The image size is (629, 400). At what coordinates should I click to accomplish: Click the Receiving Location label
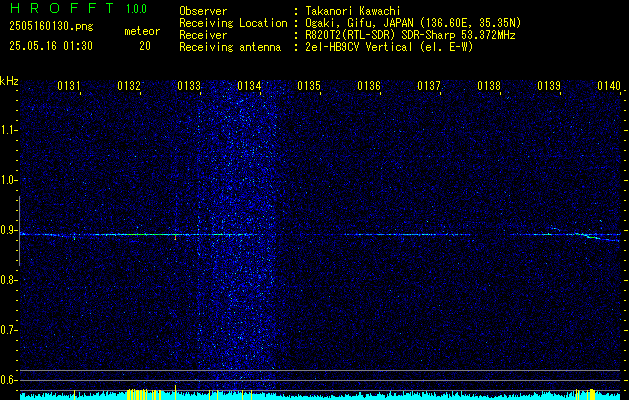tap(233, 23)
